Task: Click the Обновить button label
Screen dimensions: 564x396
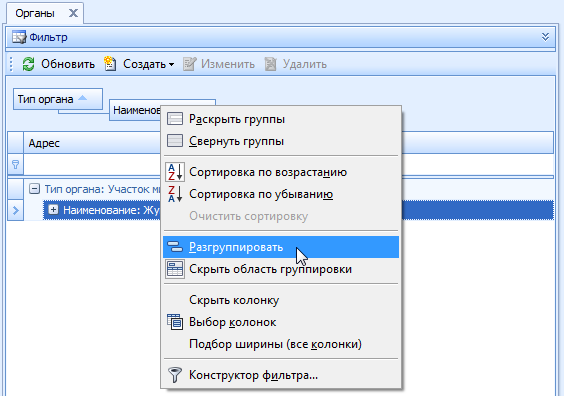Action: pyautogui.click(x=68, y=64)
